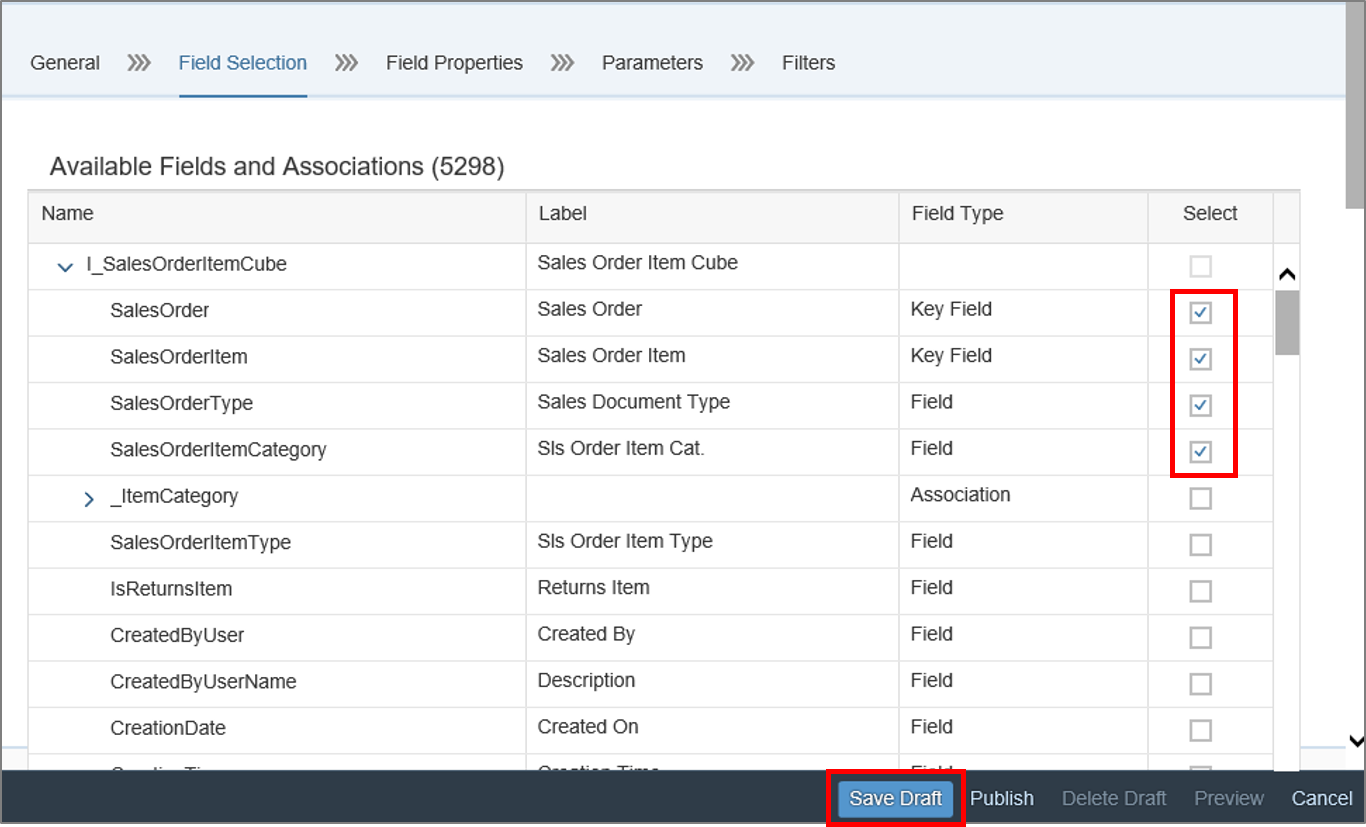The height and width of the screenshot is (827, 1366).
Task: Open the Filters tab
Action: click(x=808, y=63)
